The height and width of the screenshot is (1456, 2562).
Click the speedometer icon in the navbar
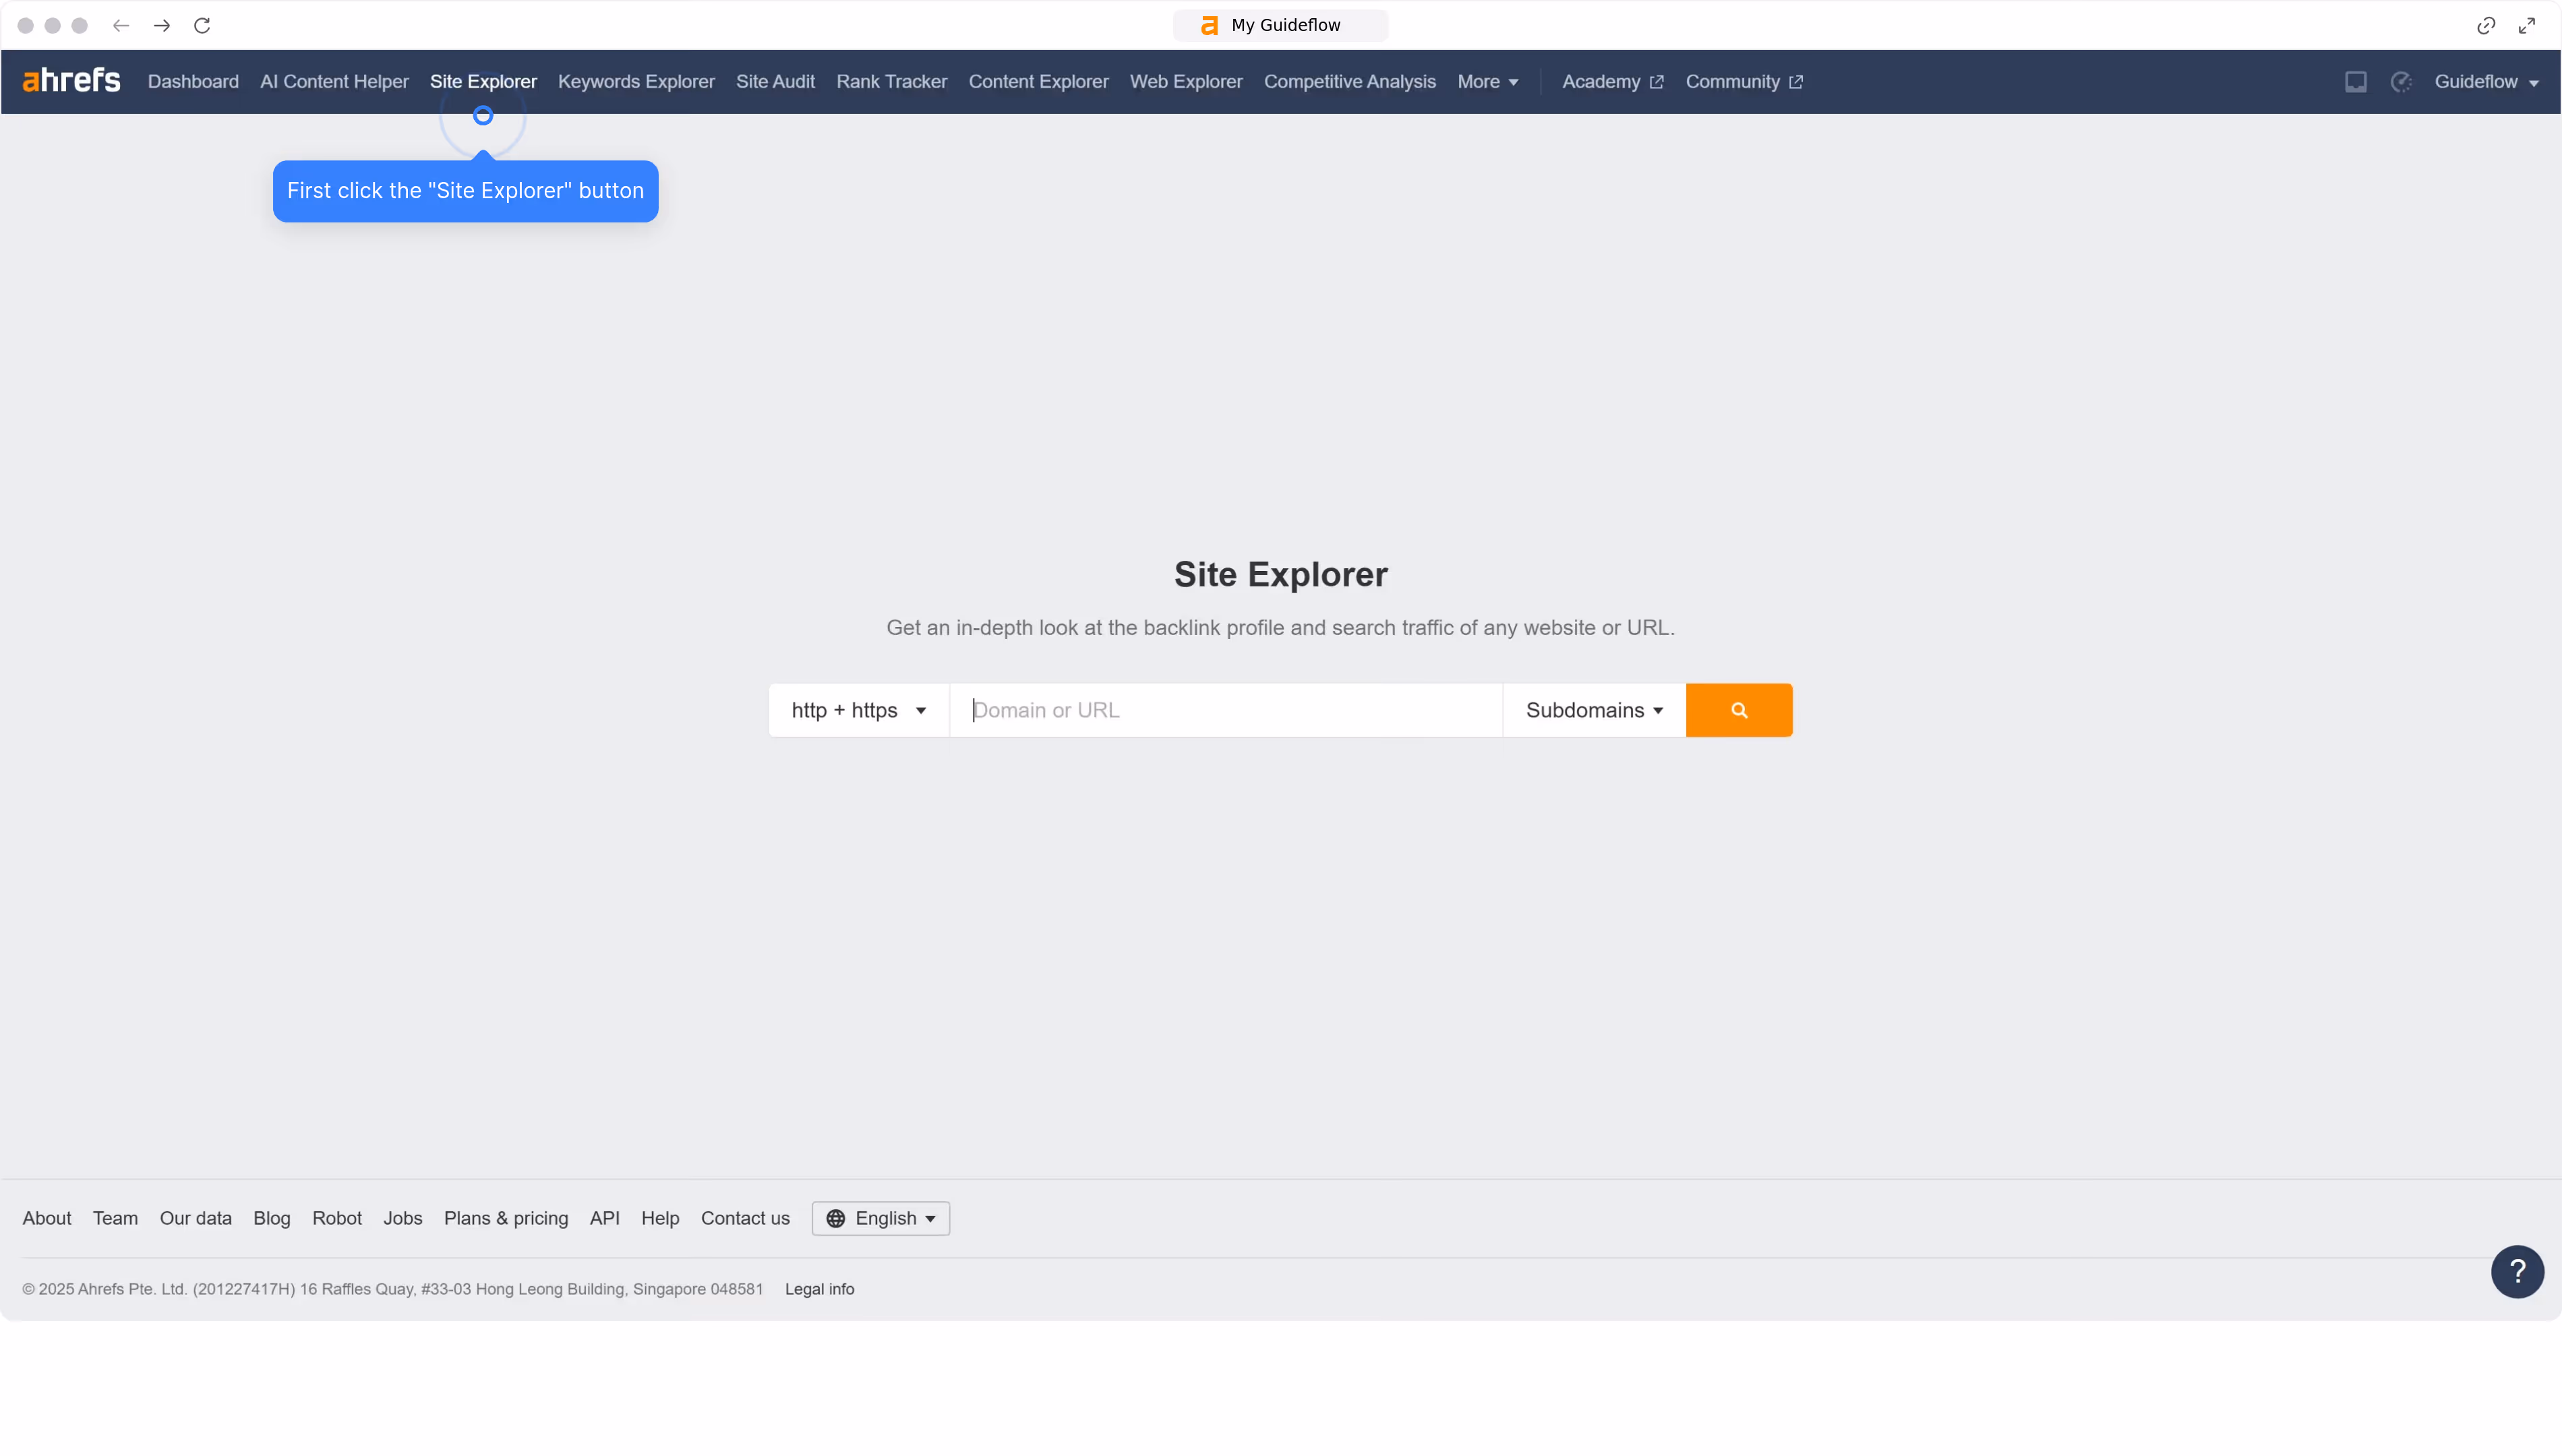tap(2402, 82)
